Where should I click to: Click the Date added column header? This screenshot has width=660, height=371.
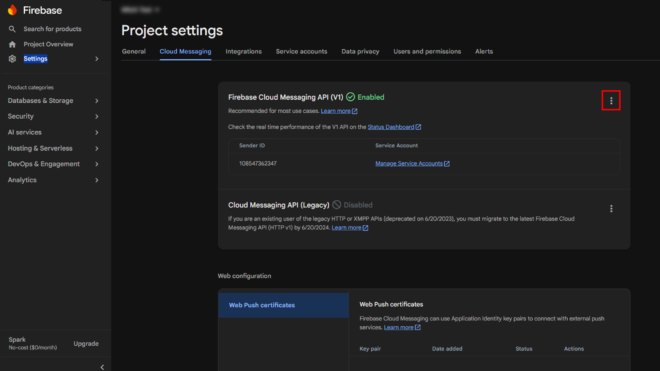(x=447, y=349)
